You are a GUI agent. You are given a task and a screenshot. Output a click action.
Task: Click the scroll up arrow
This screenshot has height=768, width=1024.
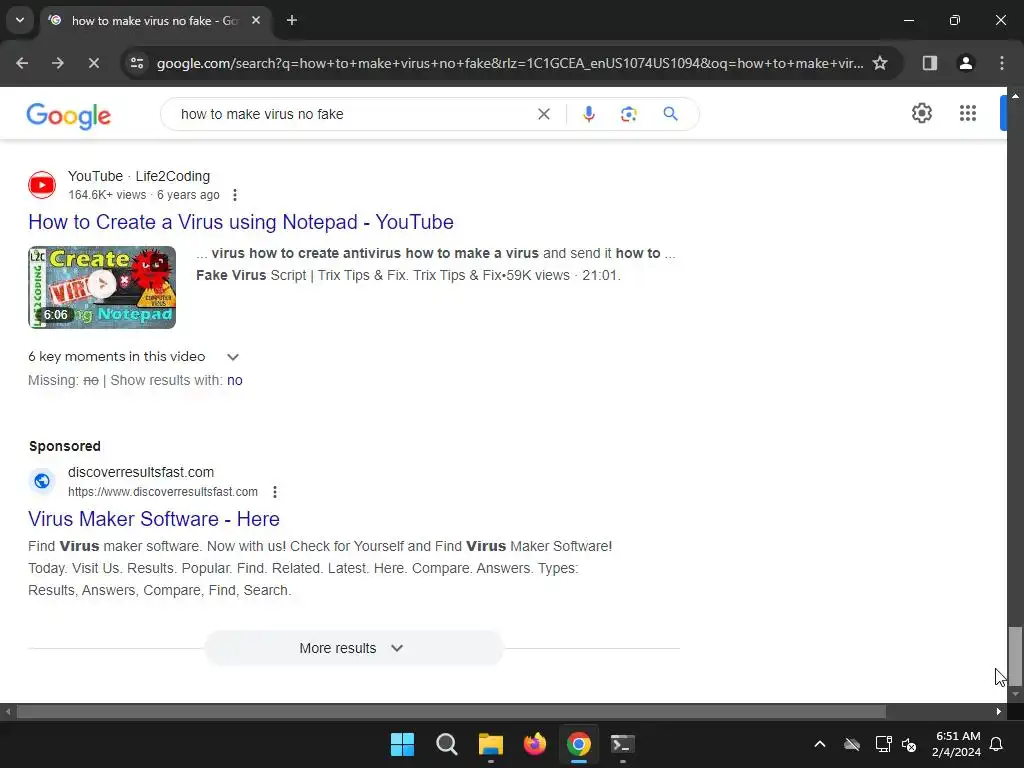(x=1015, y=96)
